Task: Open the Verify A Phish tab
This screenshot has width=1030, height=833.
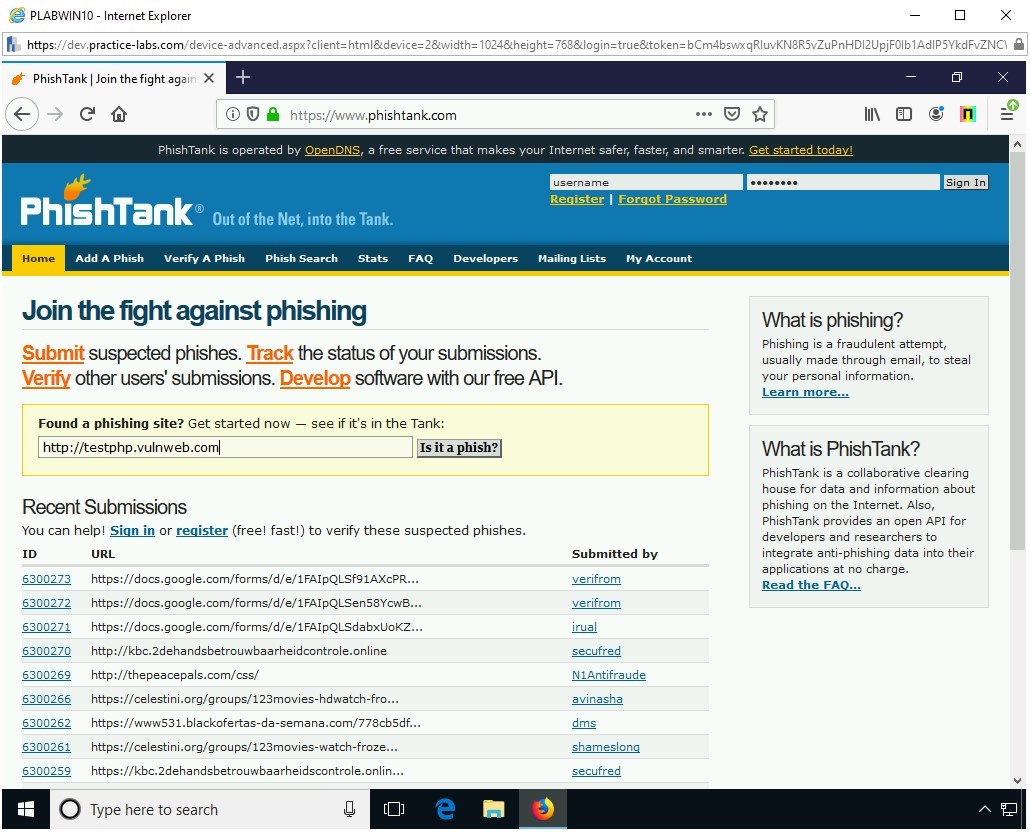Action: (x=204, y=258)
